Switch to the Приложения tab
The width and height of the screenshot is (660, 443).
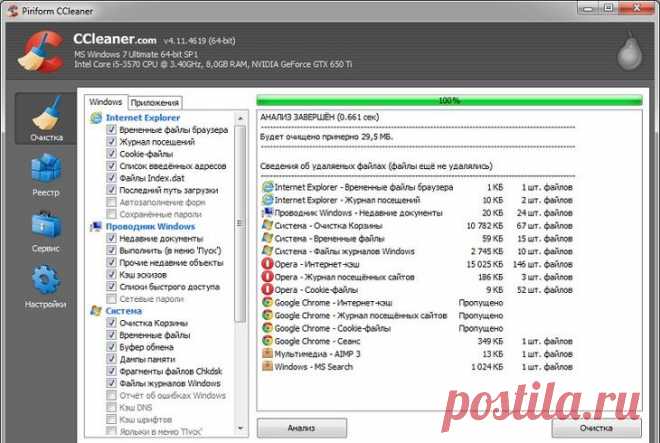(x=154, y=103)
